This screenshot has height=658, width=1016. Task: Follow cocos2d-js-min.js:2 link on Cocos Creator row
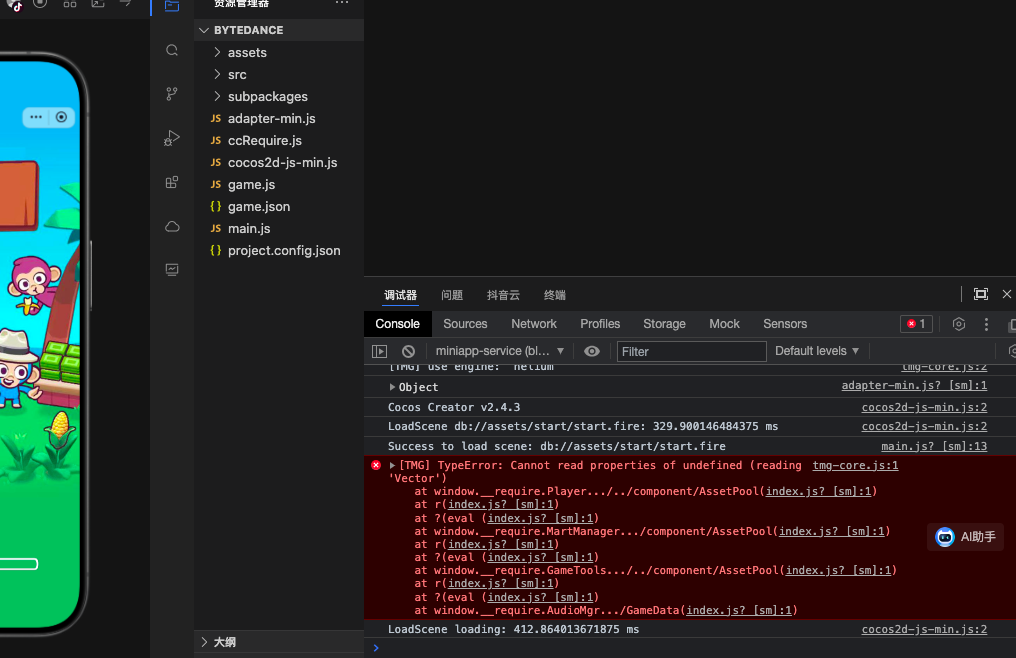(x=924, y=407)
